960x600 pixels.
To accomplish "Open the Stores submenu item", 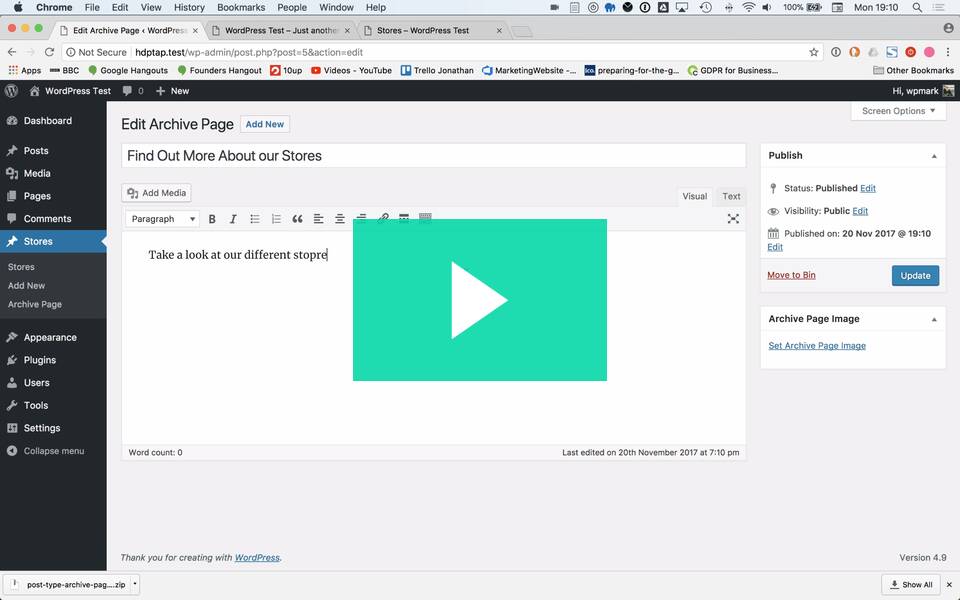I will pyautogui.click(x=21, y=267).
